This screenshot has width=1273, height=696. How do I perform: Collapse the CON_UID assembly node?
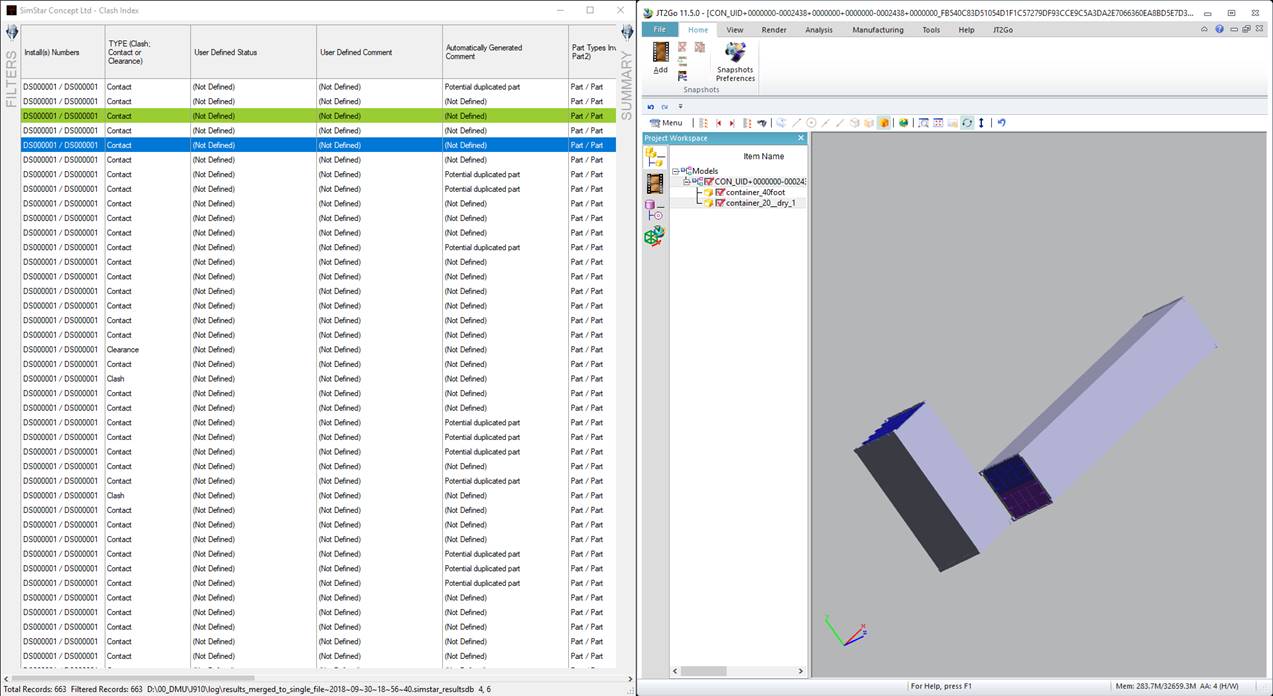tap(687, 182)
